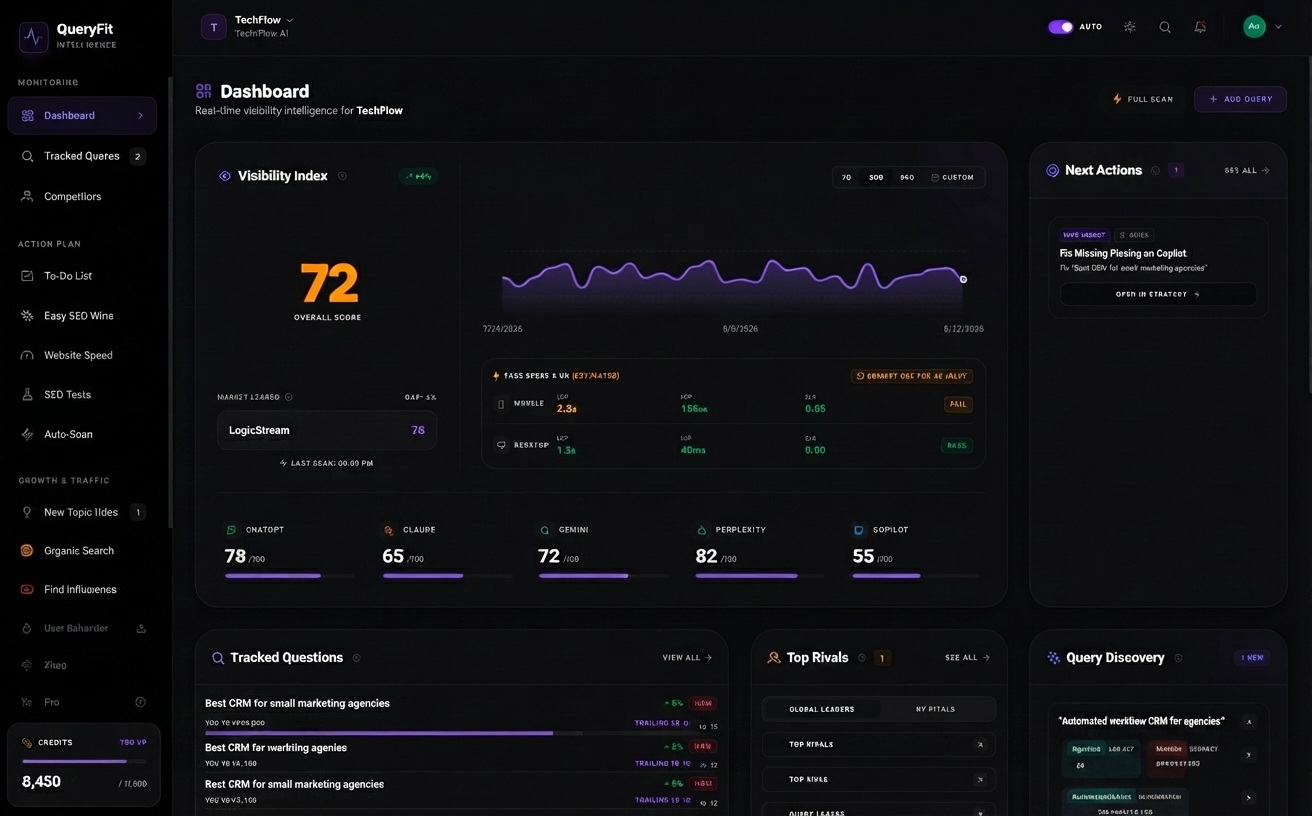Collapse the Automated workflow CRM query card
The width and height of the screenshot is (1312, 816).
pyautogui.click(x=1248, y=721)
